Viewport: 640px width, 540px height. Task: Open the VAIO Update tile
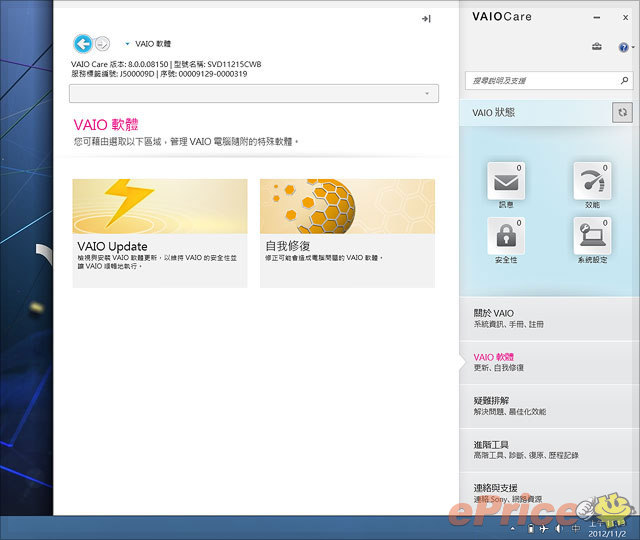tap(160, 233)
